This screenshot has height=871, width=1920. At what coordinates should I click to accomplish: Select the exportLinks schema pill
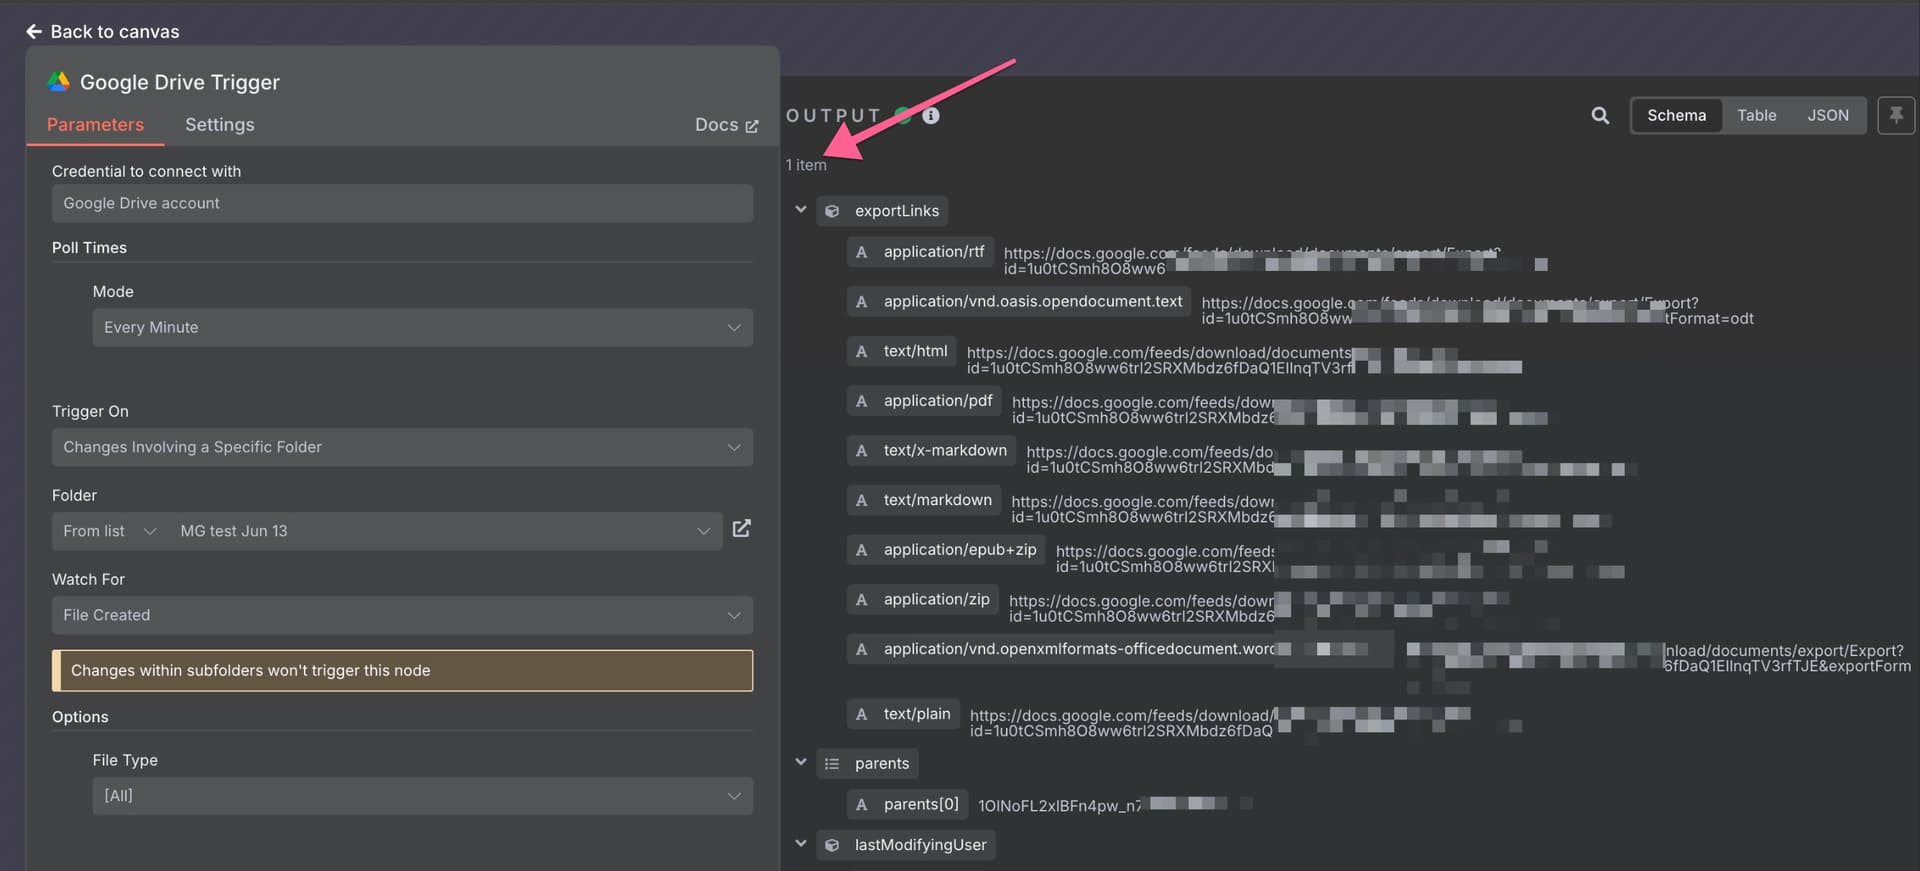pyautogui.click(x=882, y=211)
